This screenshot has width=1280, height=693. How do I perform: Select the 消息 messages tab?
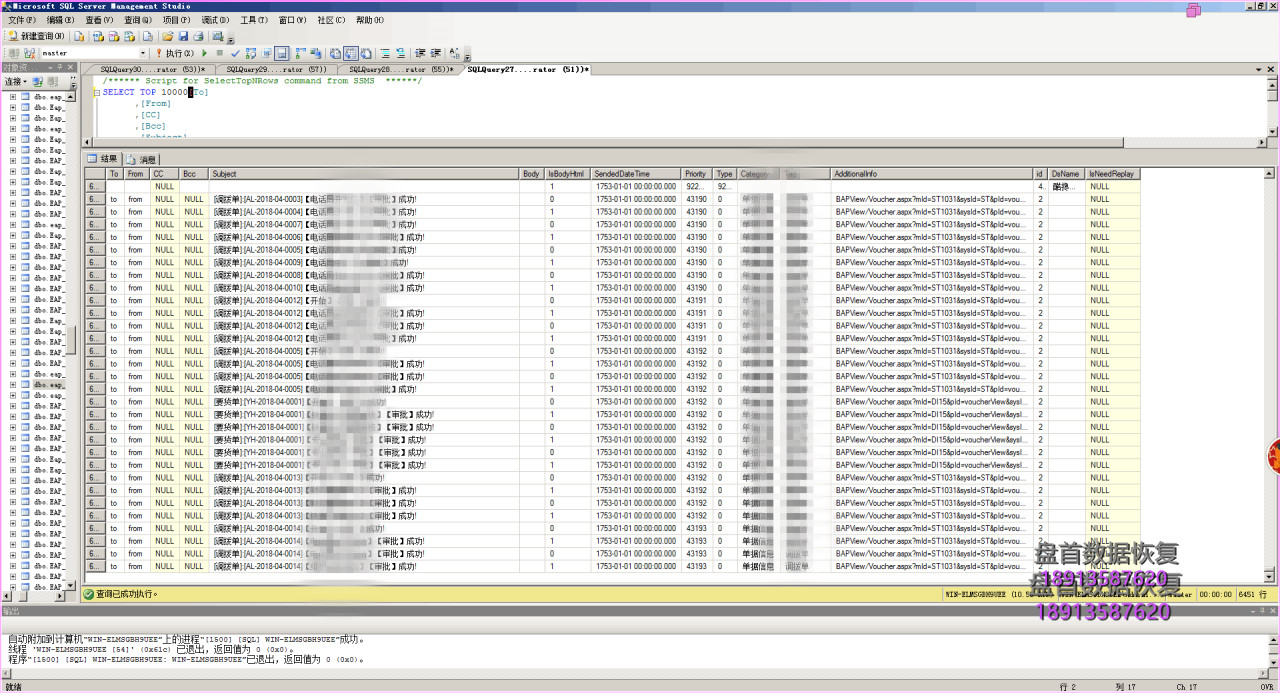(141, 159)
